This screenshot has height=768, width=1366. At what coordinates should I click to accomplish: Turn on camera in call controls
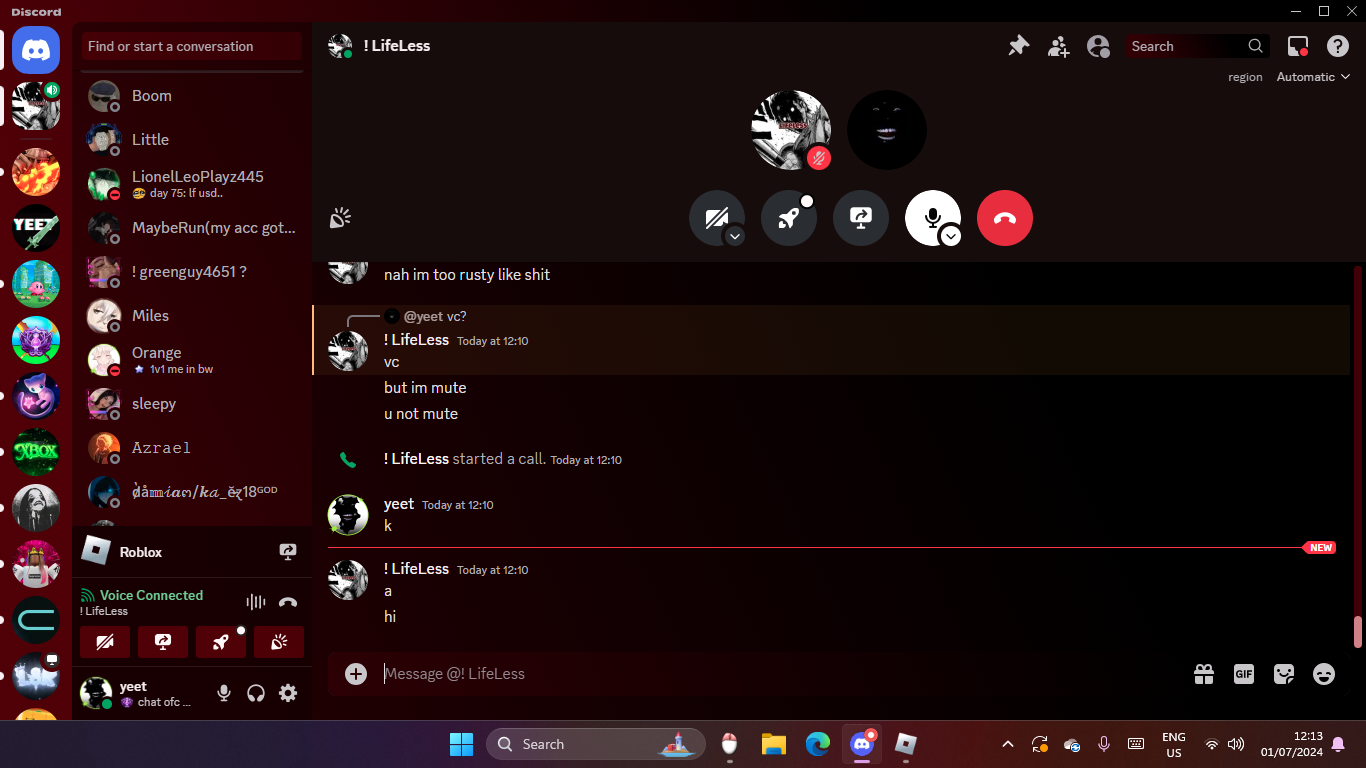click(717, 218)
